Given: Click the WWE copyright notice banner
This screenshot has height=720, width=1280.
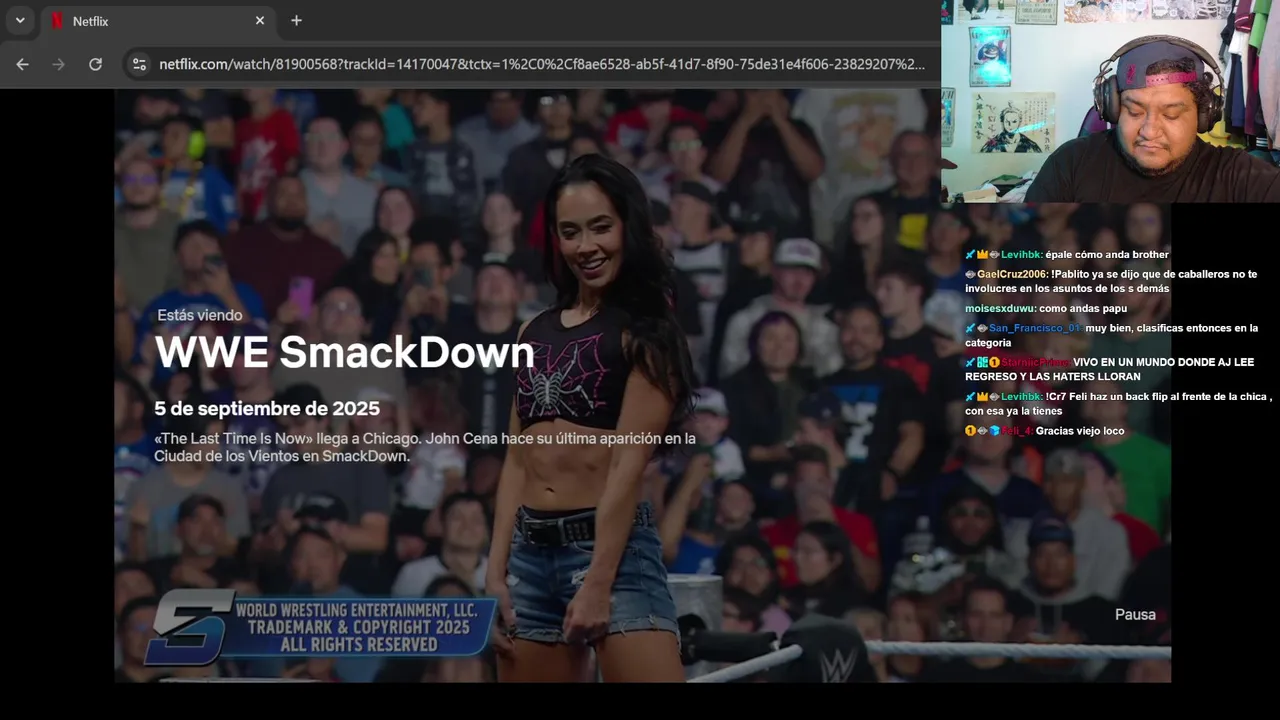Looking at the screenshot, I should point(322,627).
